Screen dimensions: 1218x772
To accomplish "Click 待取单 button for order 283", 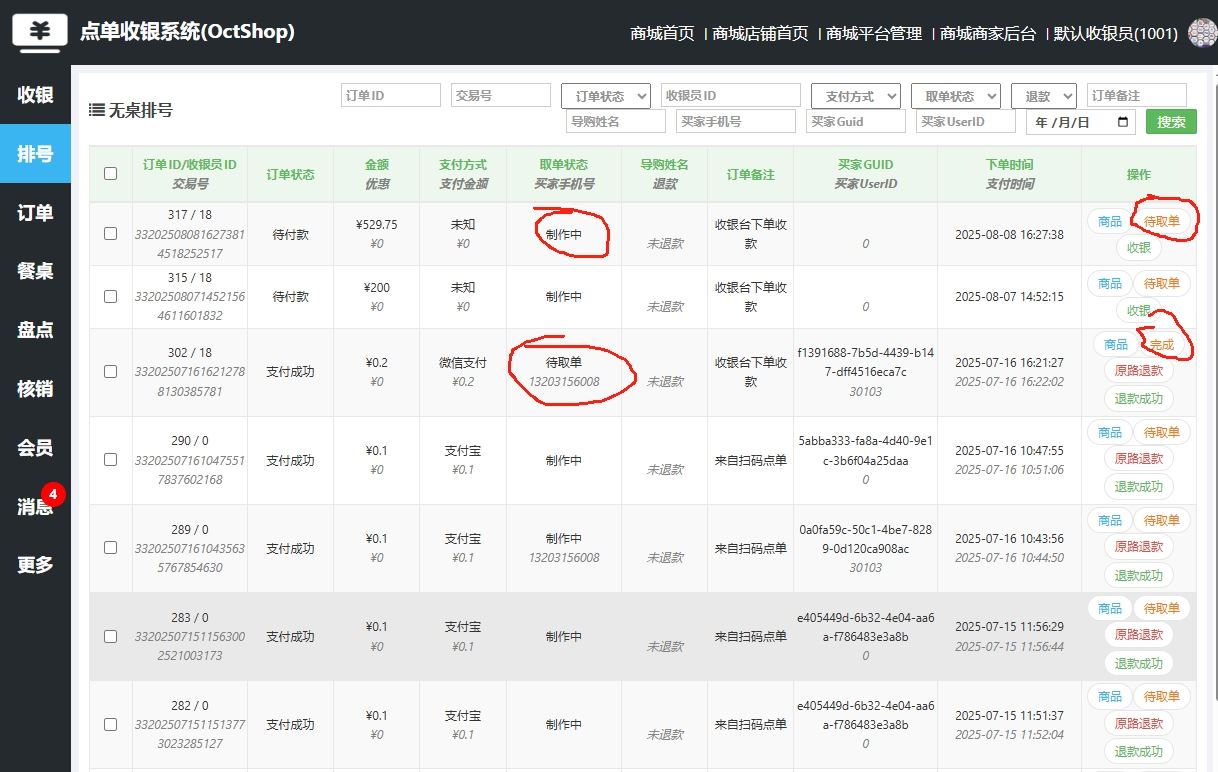I will (1161, 609).
